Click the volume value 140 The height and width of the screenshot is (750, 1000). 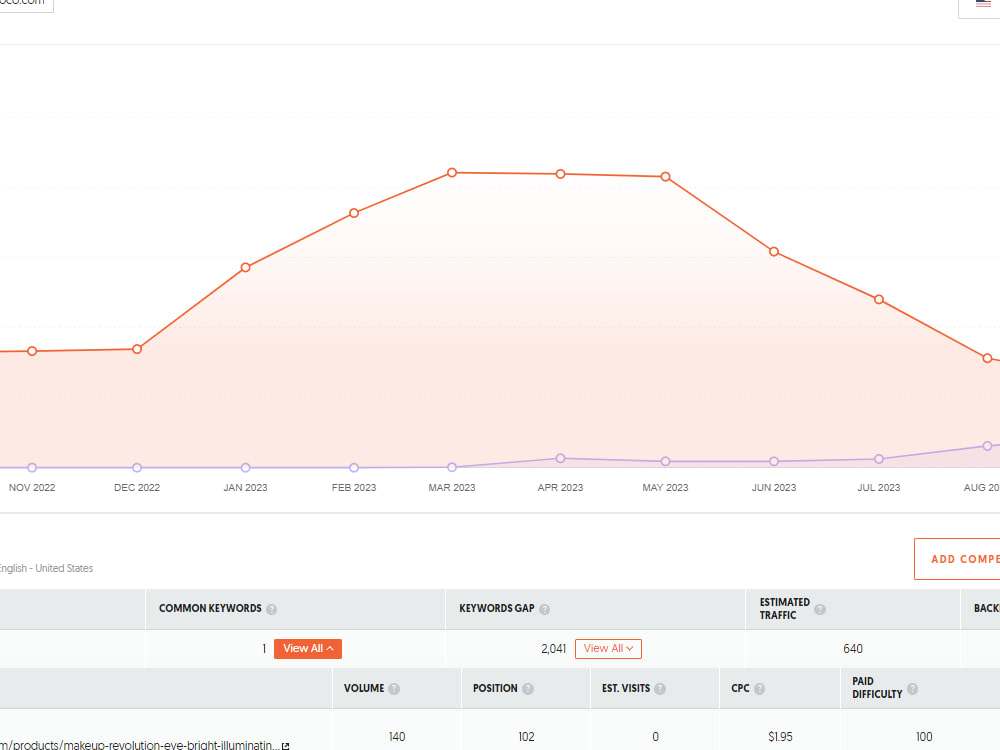click(397, 737)
